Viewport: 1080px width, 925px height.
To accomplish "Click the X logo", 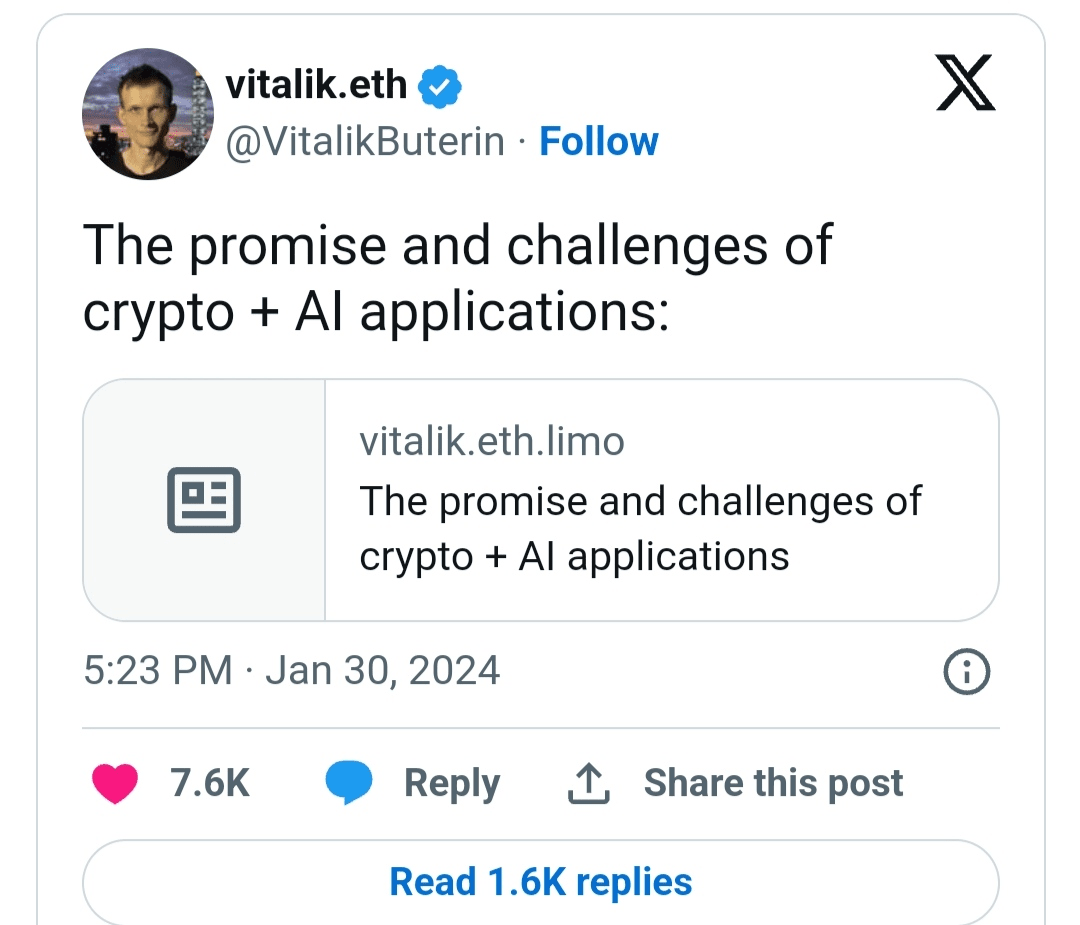I will [968, 83].
